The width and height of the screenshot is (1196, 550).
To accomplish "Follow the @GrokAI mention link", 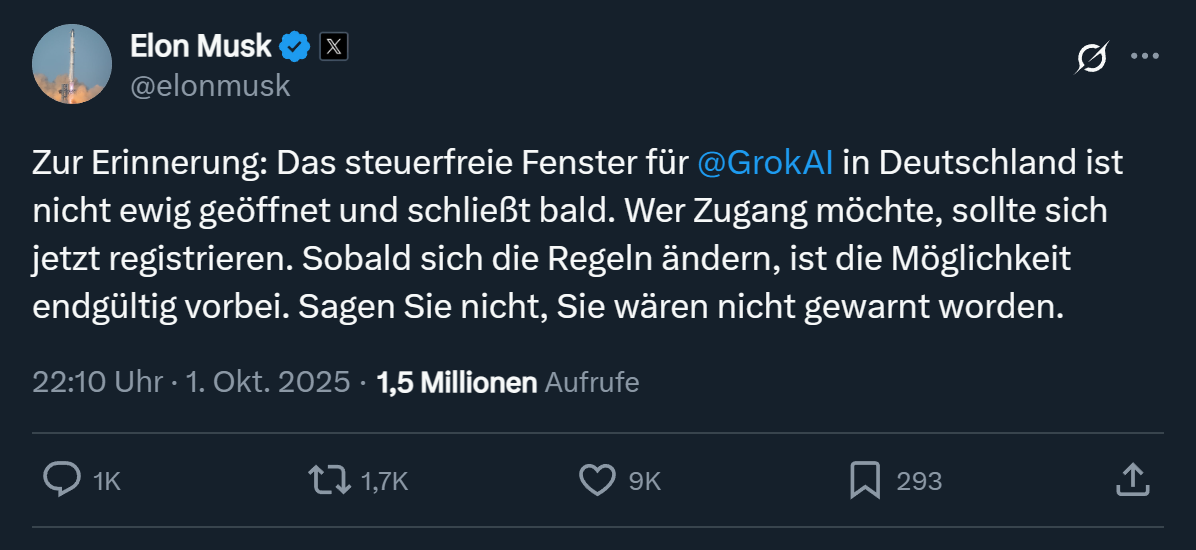I will [764, 162].
